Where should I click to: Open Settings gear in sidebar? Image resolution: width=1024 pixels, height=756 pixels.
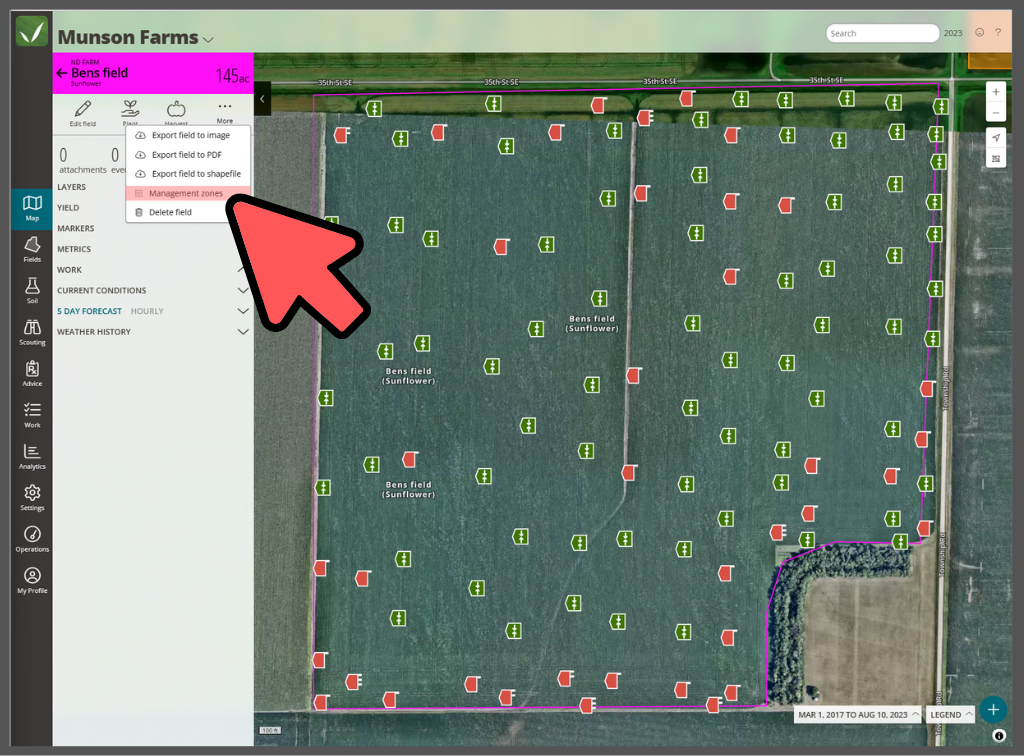32,497
